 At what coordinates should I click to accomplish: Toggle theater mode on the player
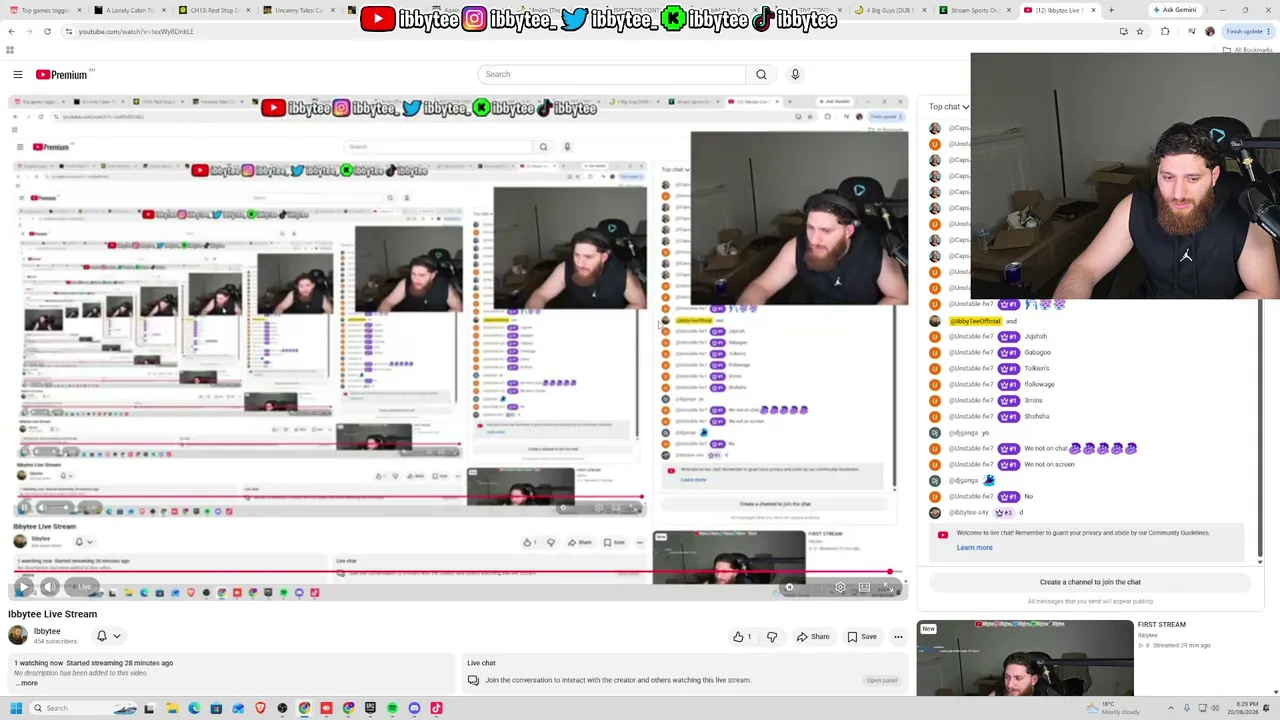[x=864, y=587]
